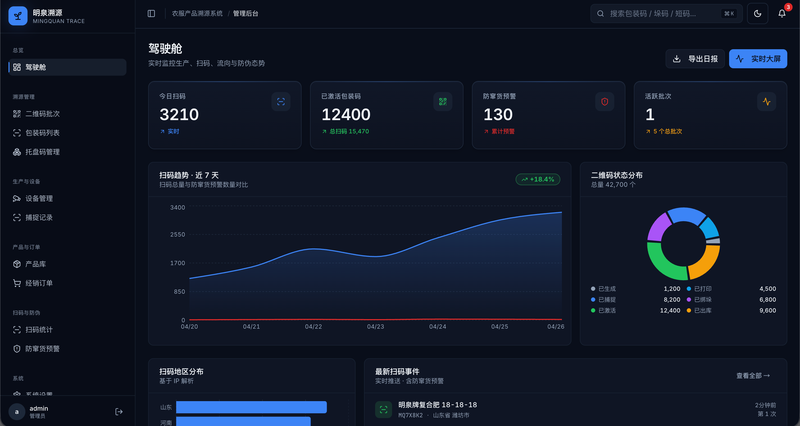Click the 今日扫码 card scan icon

point(281,102)
